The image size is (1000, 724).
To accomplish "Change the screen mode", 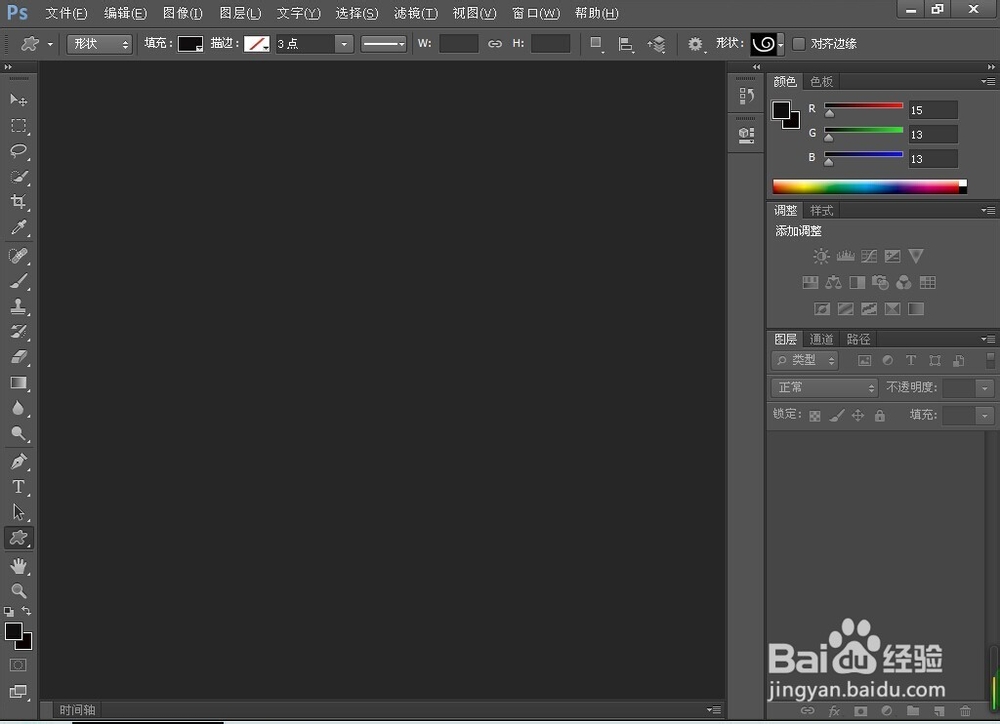I will pos(18,692).
